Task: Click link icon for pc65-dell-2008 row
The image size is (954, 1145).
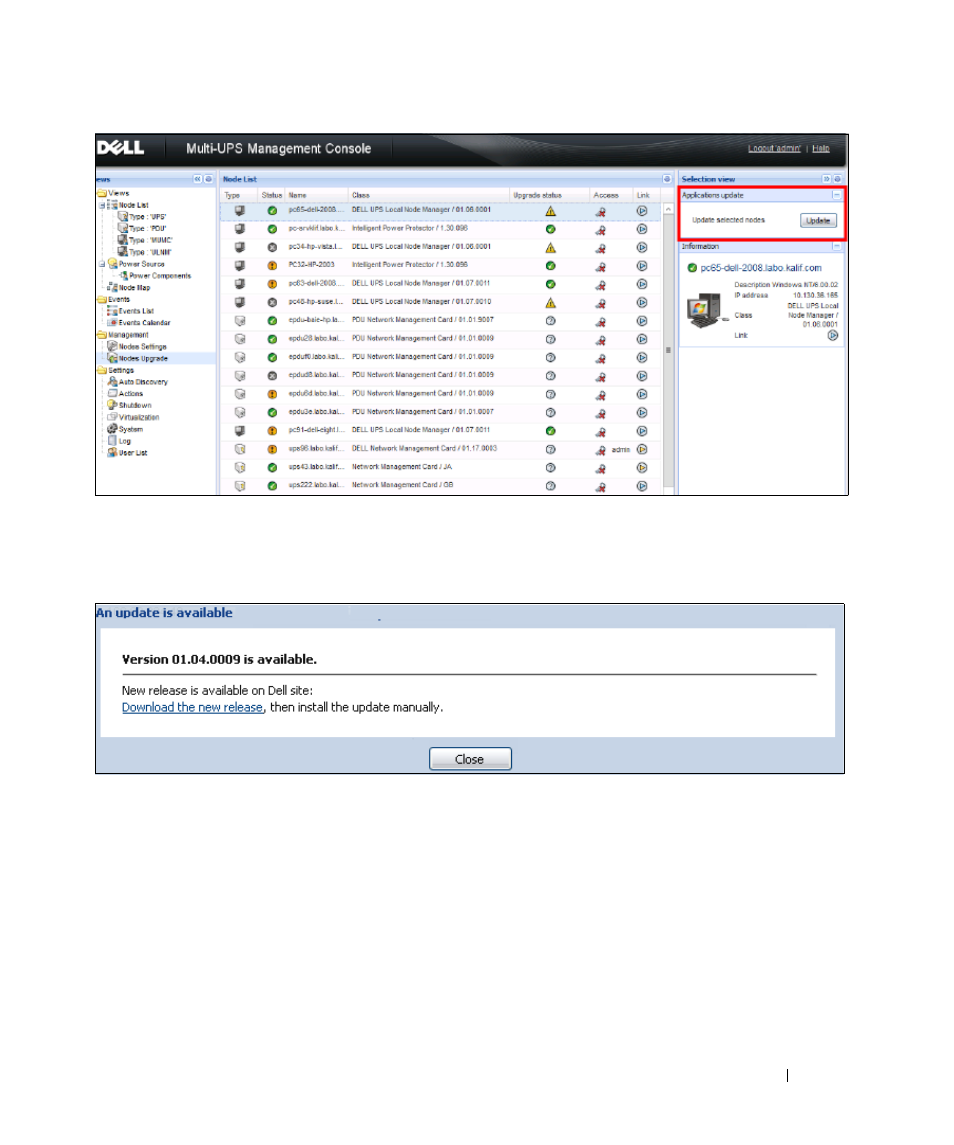Action: [642, 210]
